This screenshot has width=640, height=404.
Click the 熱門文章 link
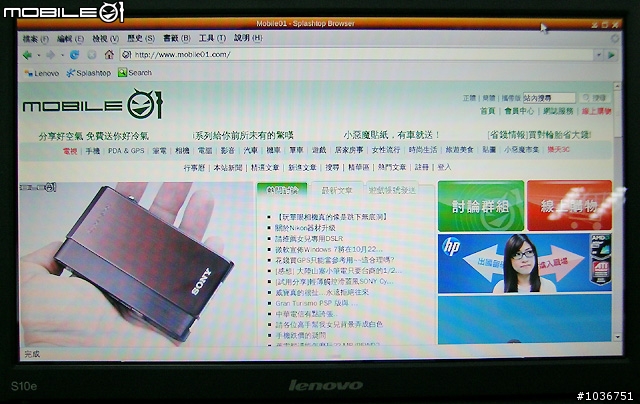click(x=392, y=167)
